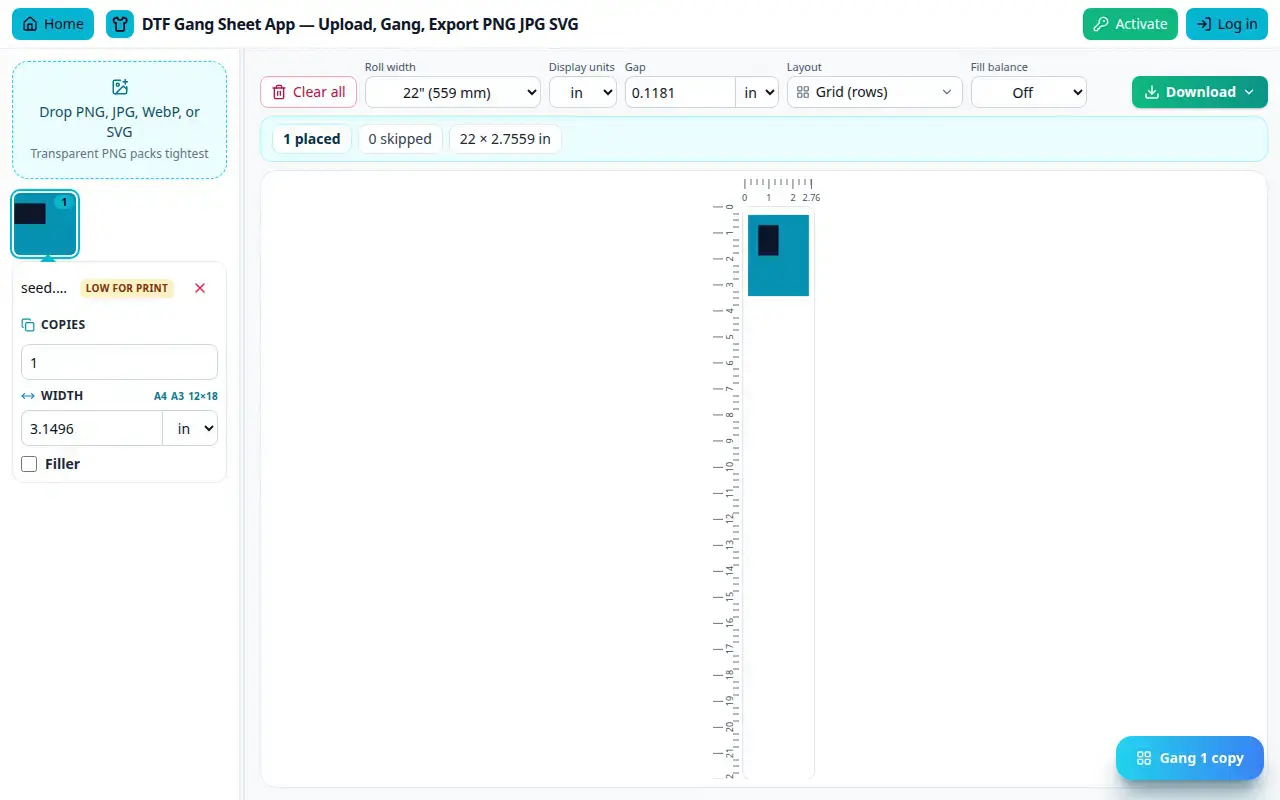Apply A4 width preset
This screenshot has height=800, width=1280.
tap(160, 396)
